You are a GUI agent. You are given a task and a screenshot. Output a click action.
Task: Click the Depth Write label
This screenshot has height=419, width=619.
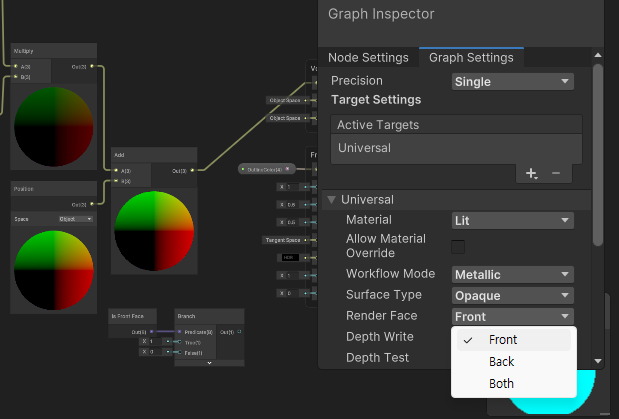380,337
